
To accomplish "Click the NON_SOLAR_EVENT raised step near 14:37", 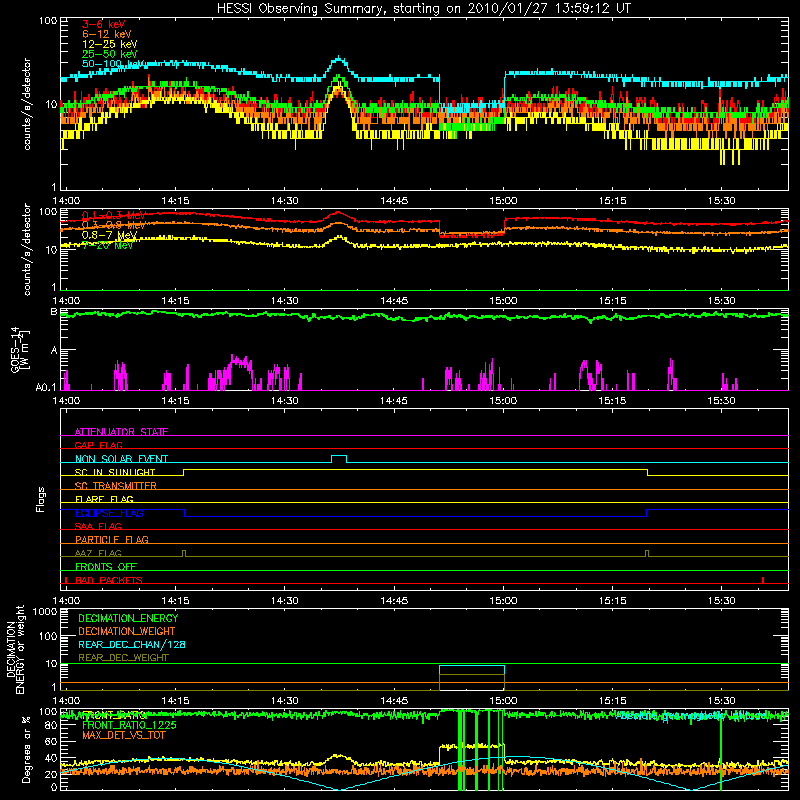I will pyautogui.click(x=339, y=458).
